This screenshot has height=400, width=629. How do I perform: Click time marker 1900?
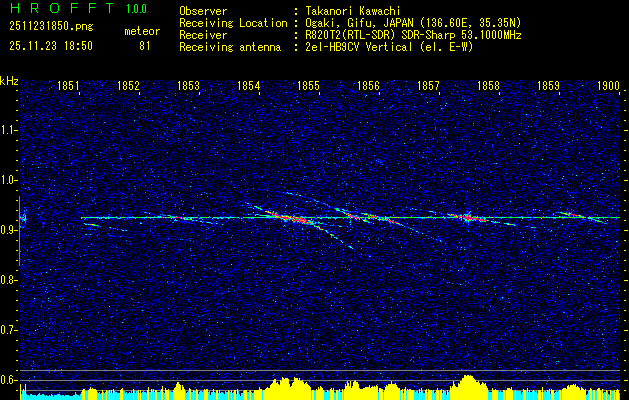tap(609, 85)
